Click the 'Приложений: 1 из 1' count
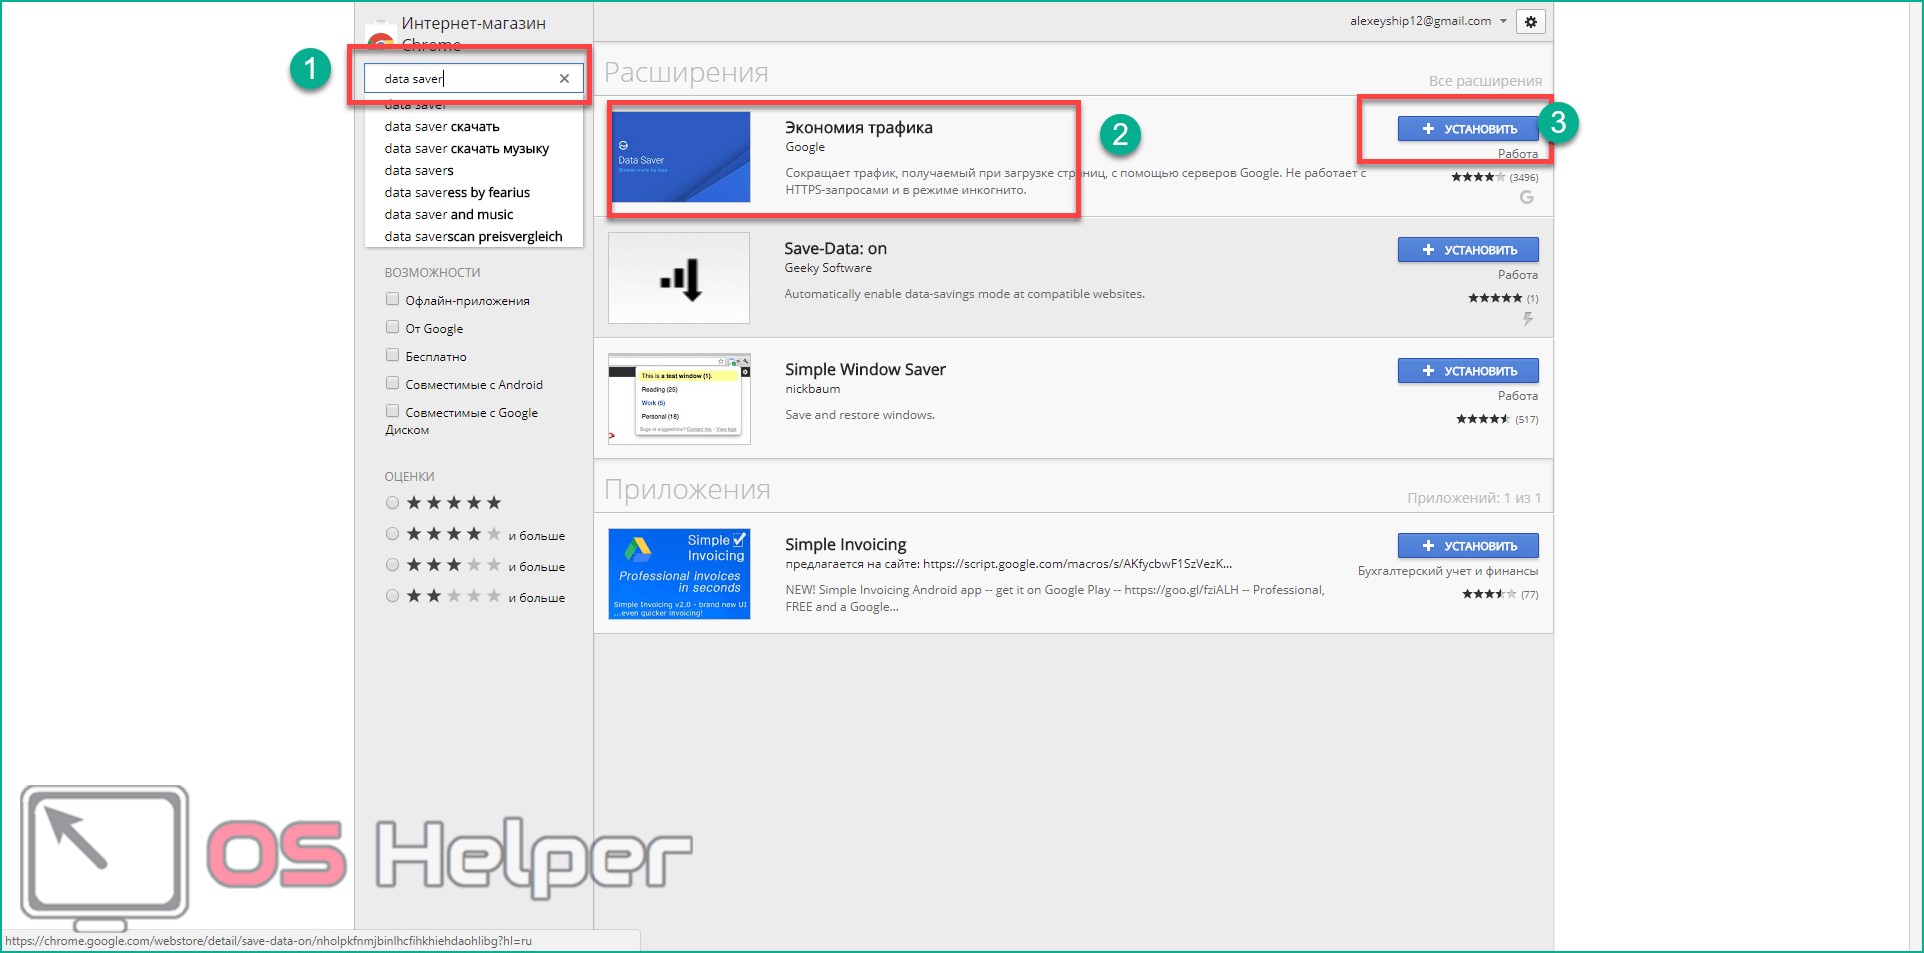The width and height of the screenshot is (1924, 953). (1474, 498)
